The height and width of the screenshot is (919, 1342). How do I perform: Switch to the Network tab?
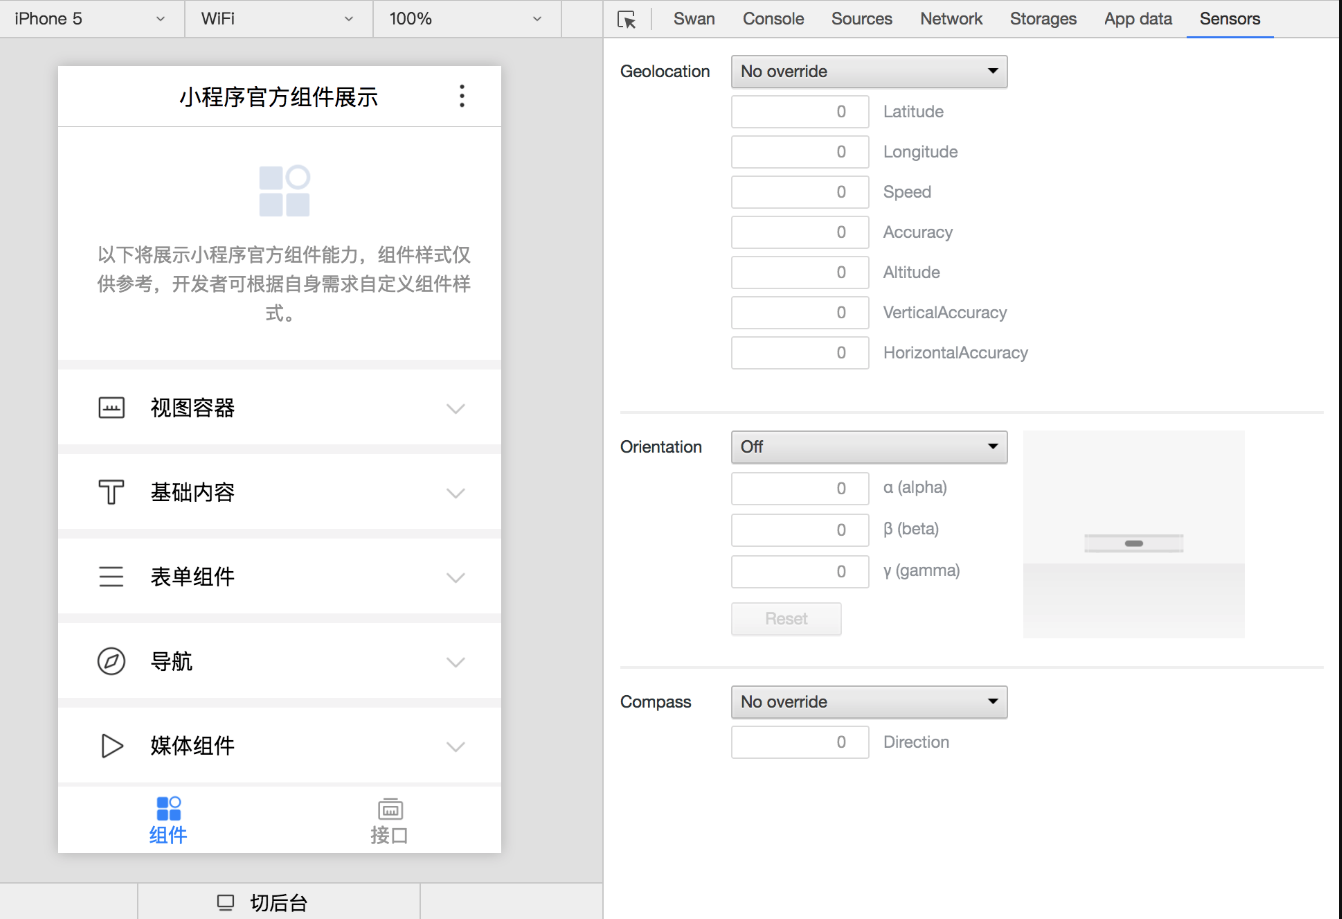point(950,18)
